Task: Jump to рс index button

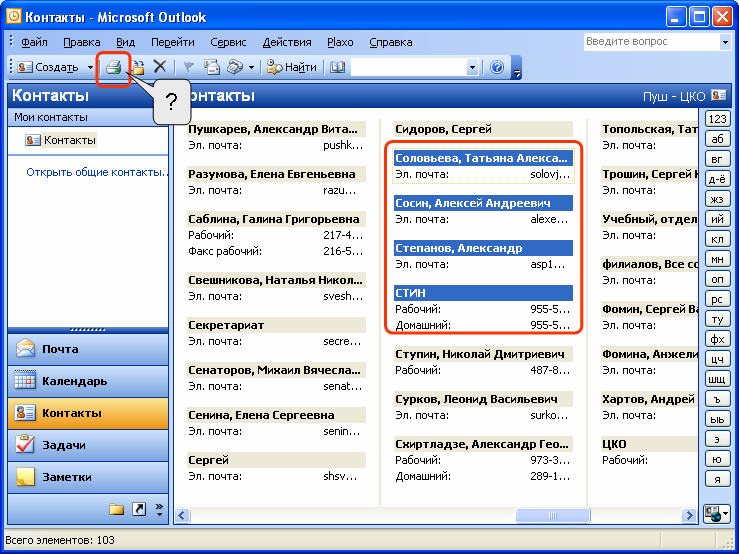Action: pyautogui.click(x=717, y=299)
